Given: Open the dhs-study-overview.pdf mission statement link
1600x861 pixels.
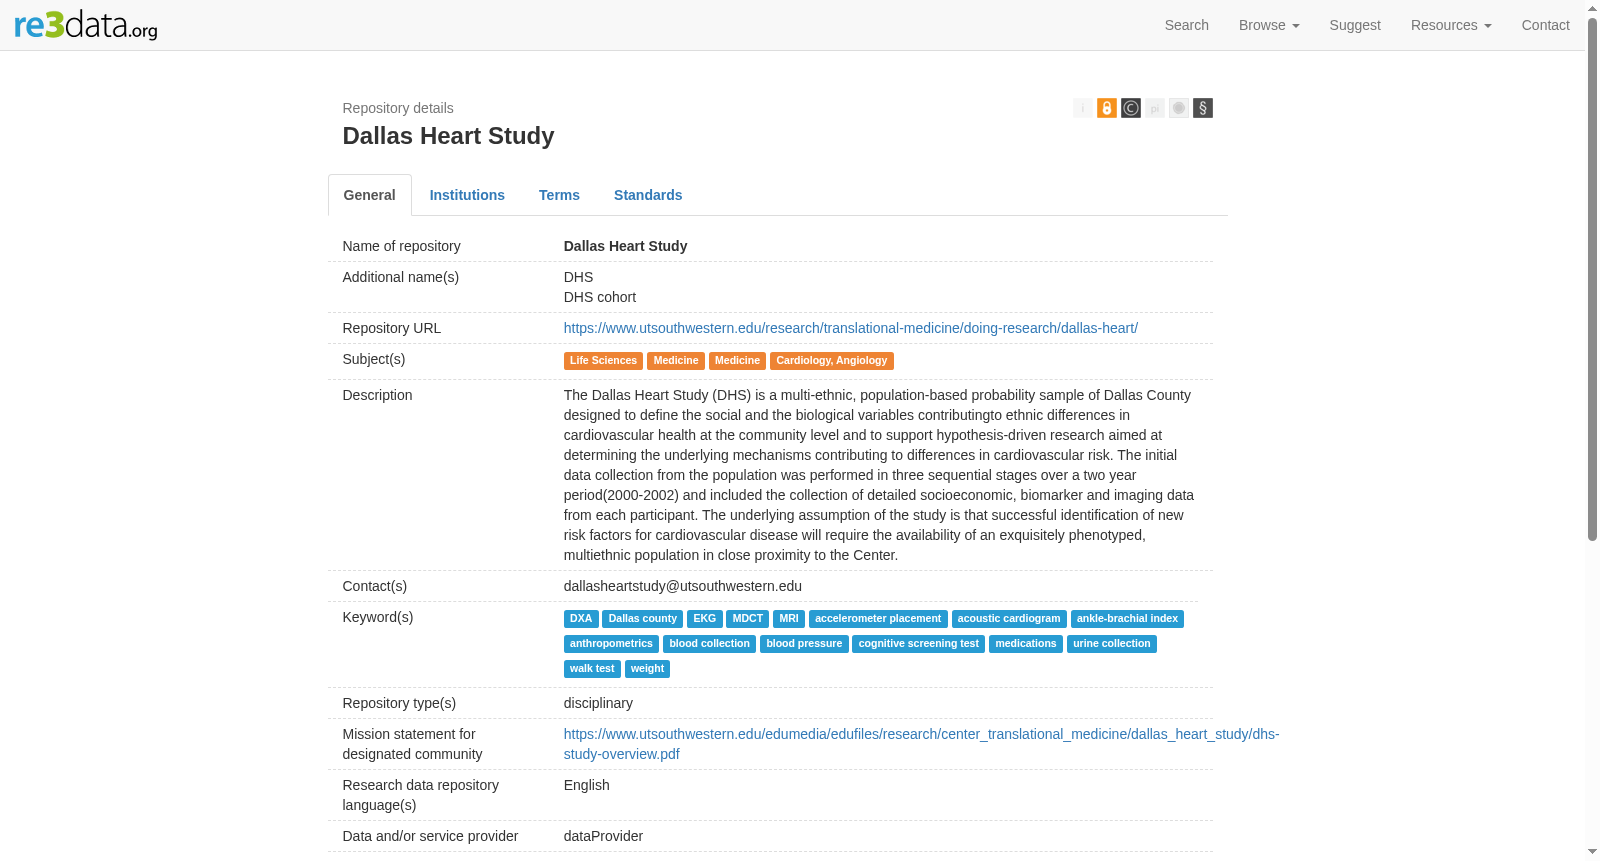Looking at the screenshot, I should (x=921, y=744).
